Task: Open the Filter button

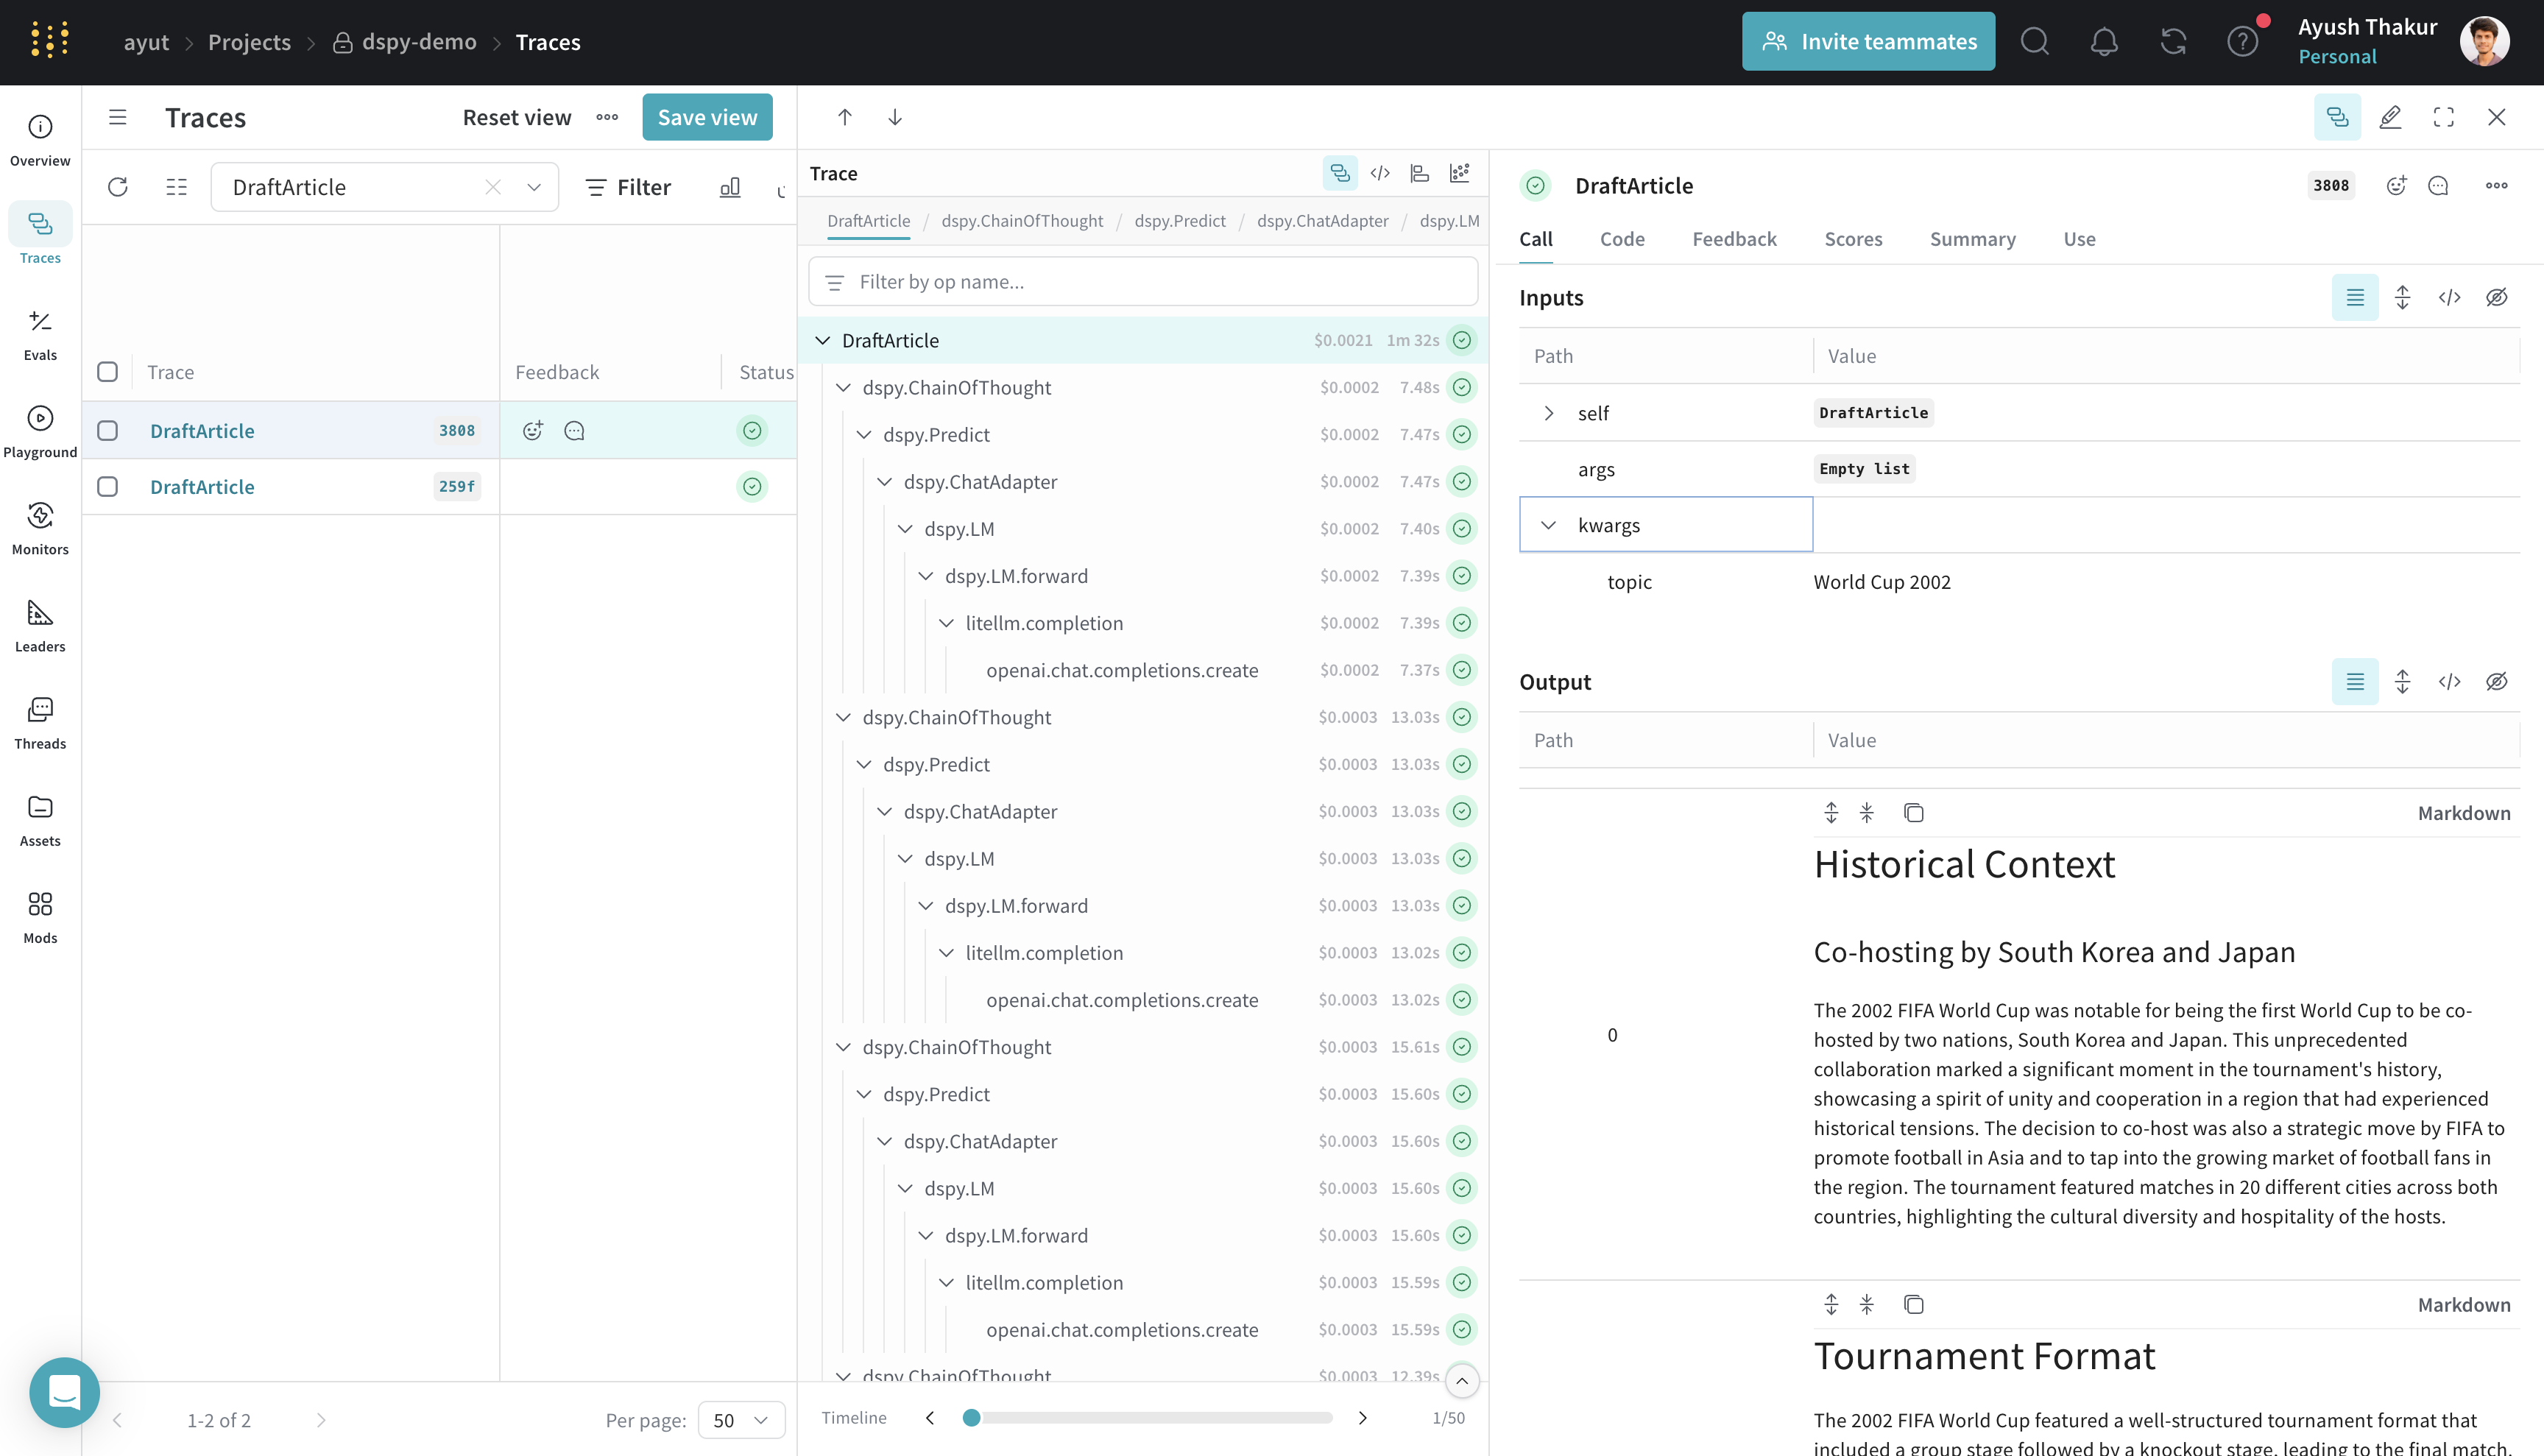Action: pyautogui.click(x=628, y=187)
